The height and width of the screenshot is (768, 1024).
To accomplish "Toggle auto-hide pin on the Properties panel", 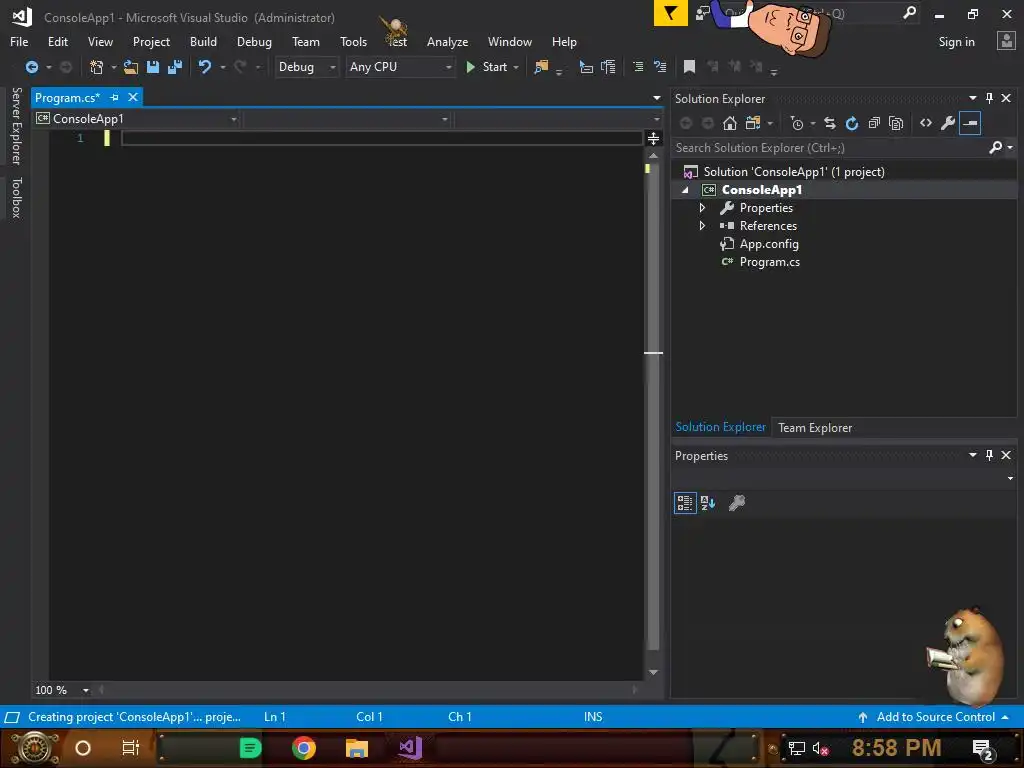I will (x=989, y=455).
